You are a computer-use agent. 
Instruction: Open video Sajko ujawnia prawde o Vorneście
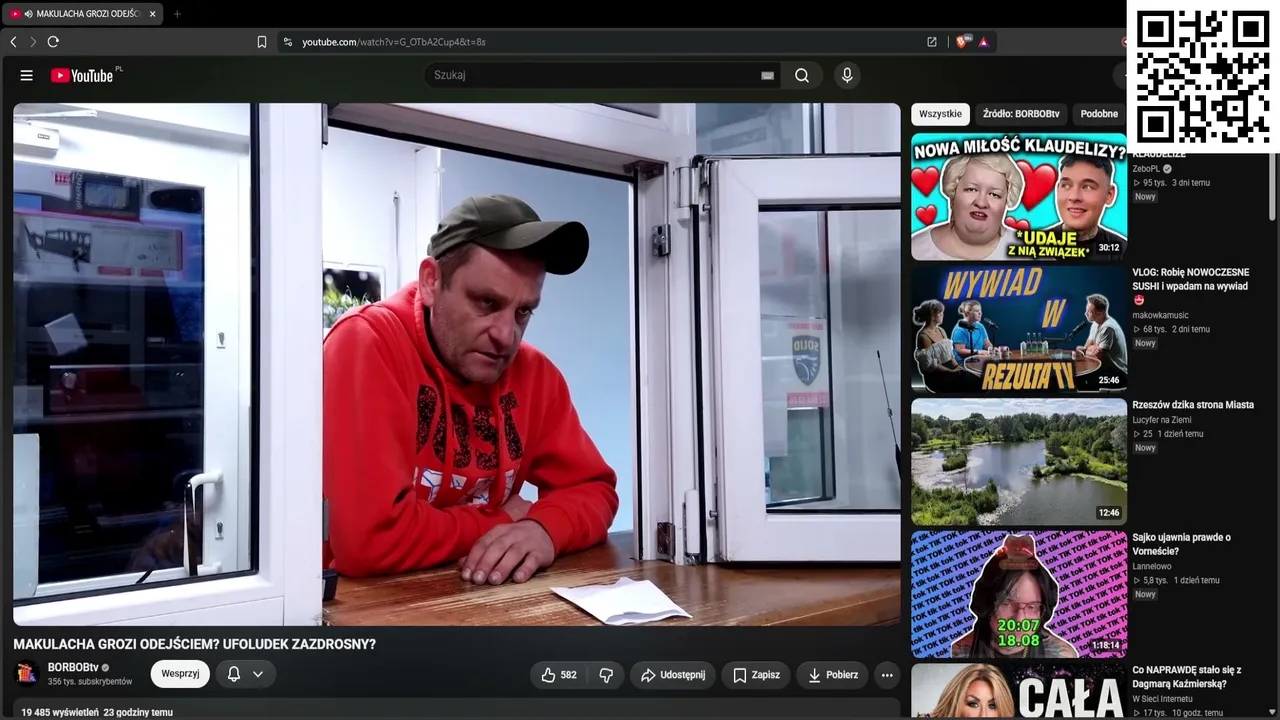[x=1182, y=544]
